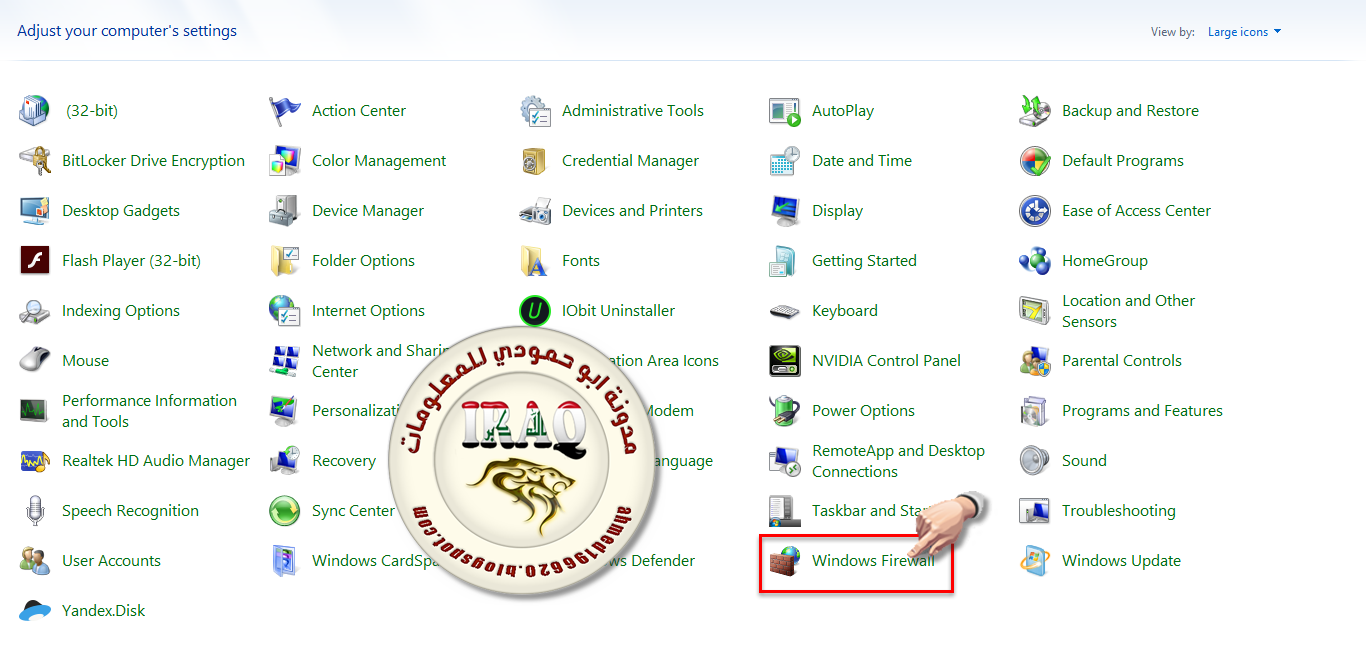Screen dimensions: 1366x671
Task: Open the Personalization icon
Action: pyautogui.click(x=285, y=411)
